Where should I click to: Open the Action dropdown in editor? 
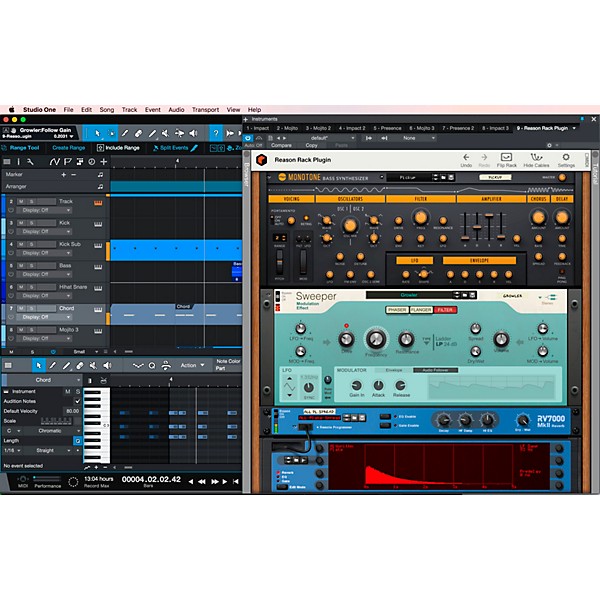192,365
